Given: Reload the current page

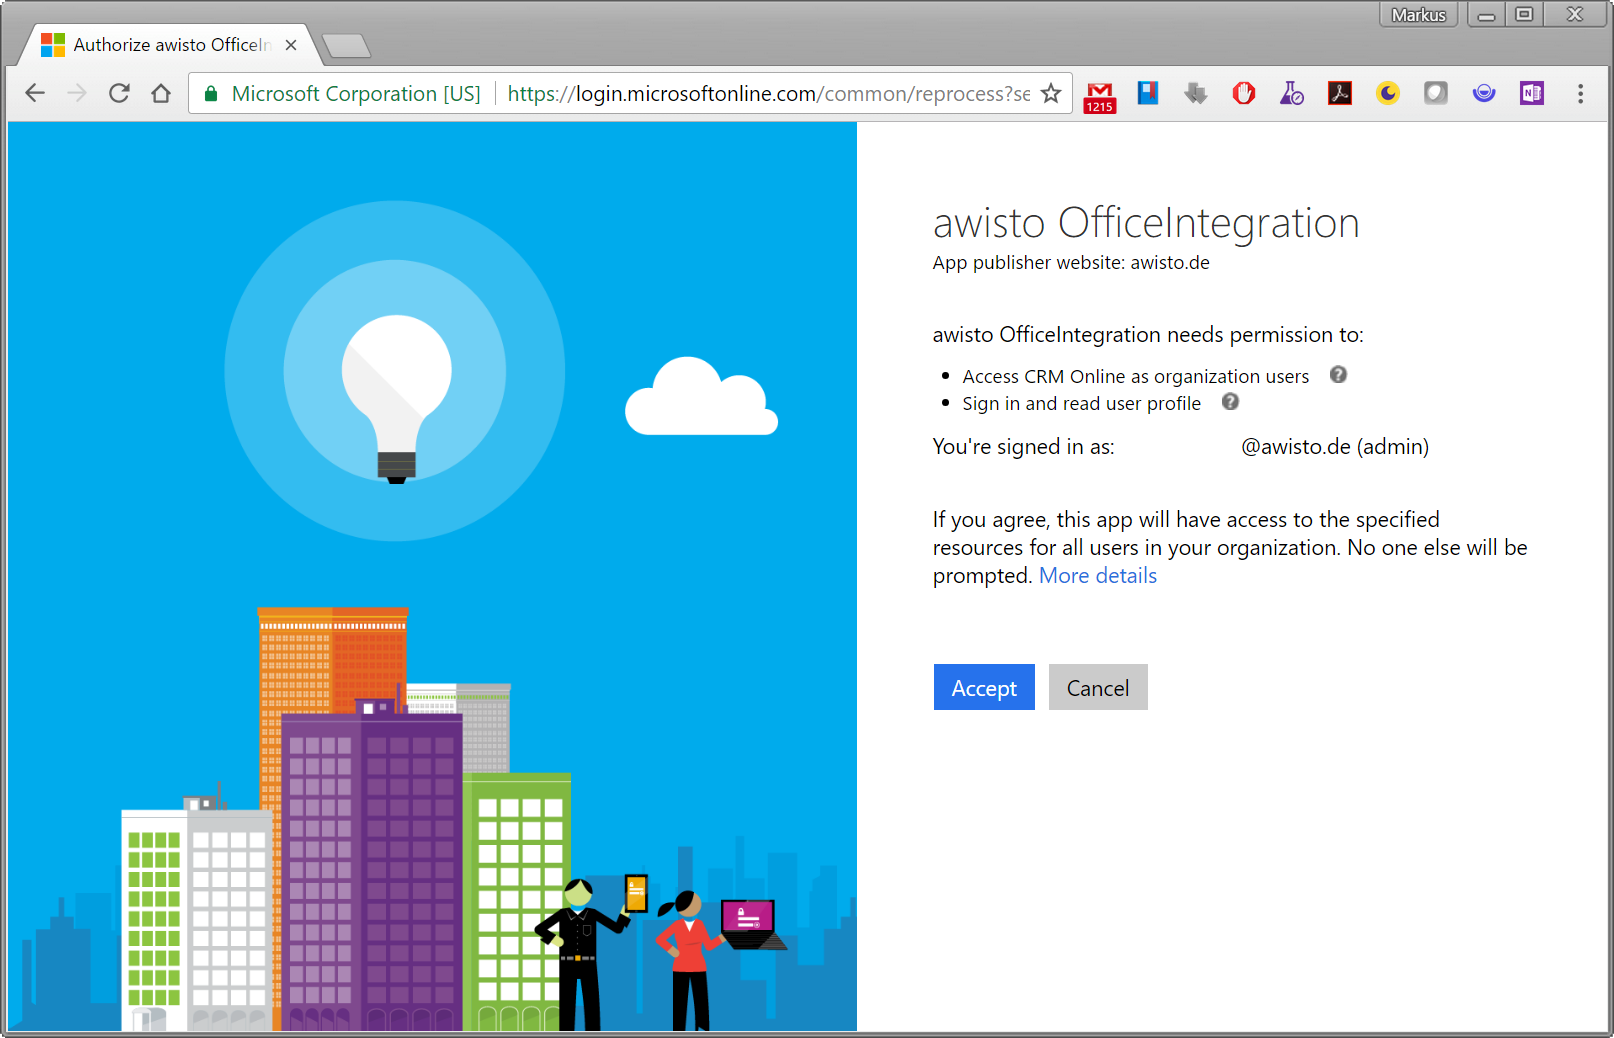Looking at the screenshot, I should point(119,93).
